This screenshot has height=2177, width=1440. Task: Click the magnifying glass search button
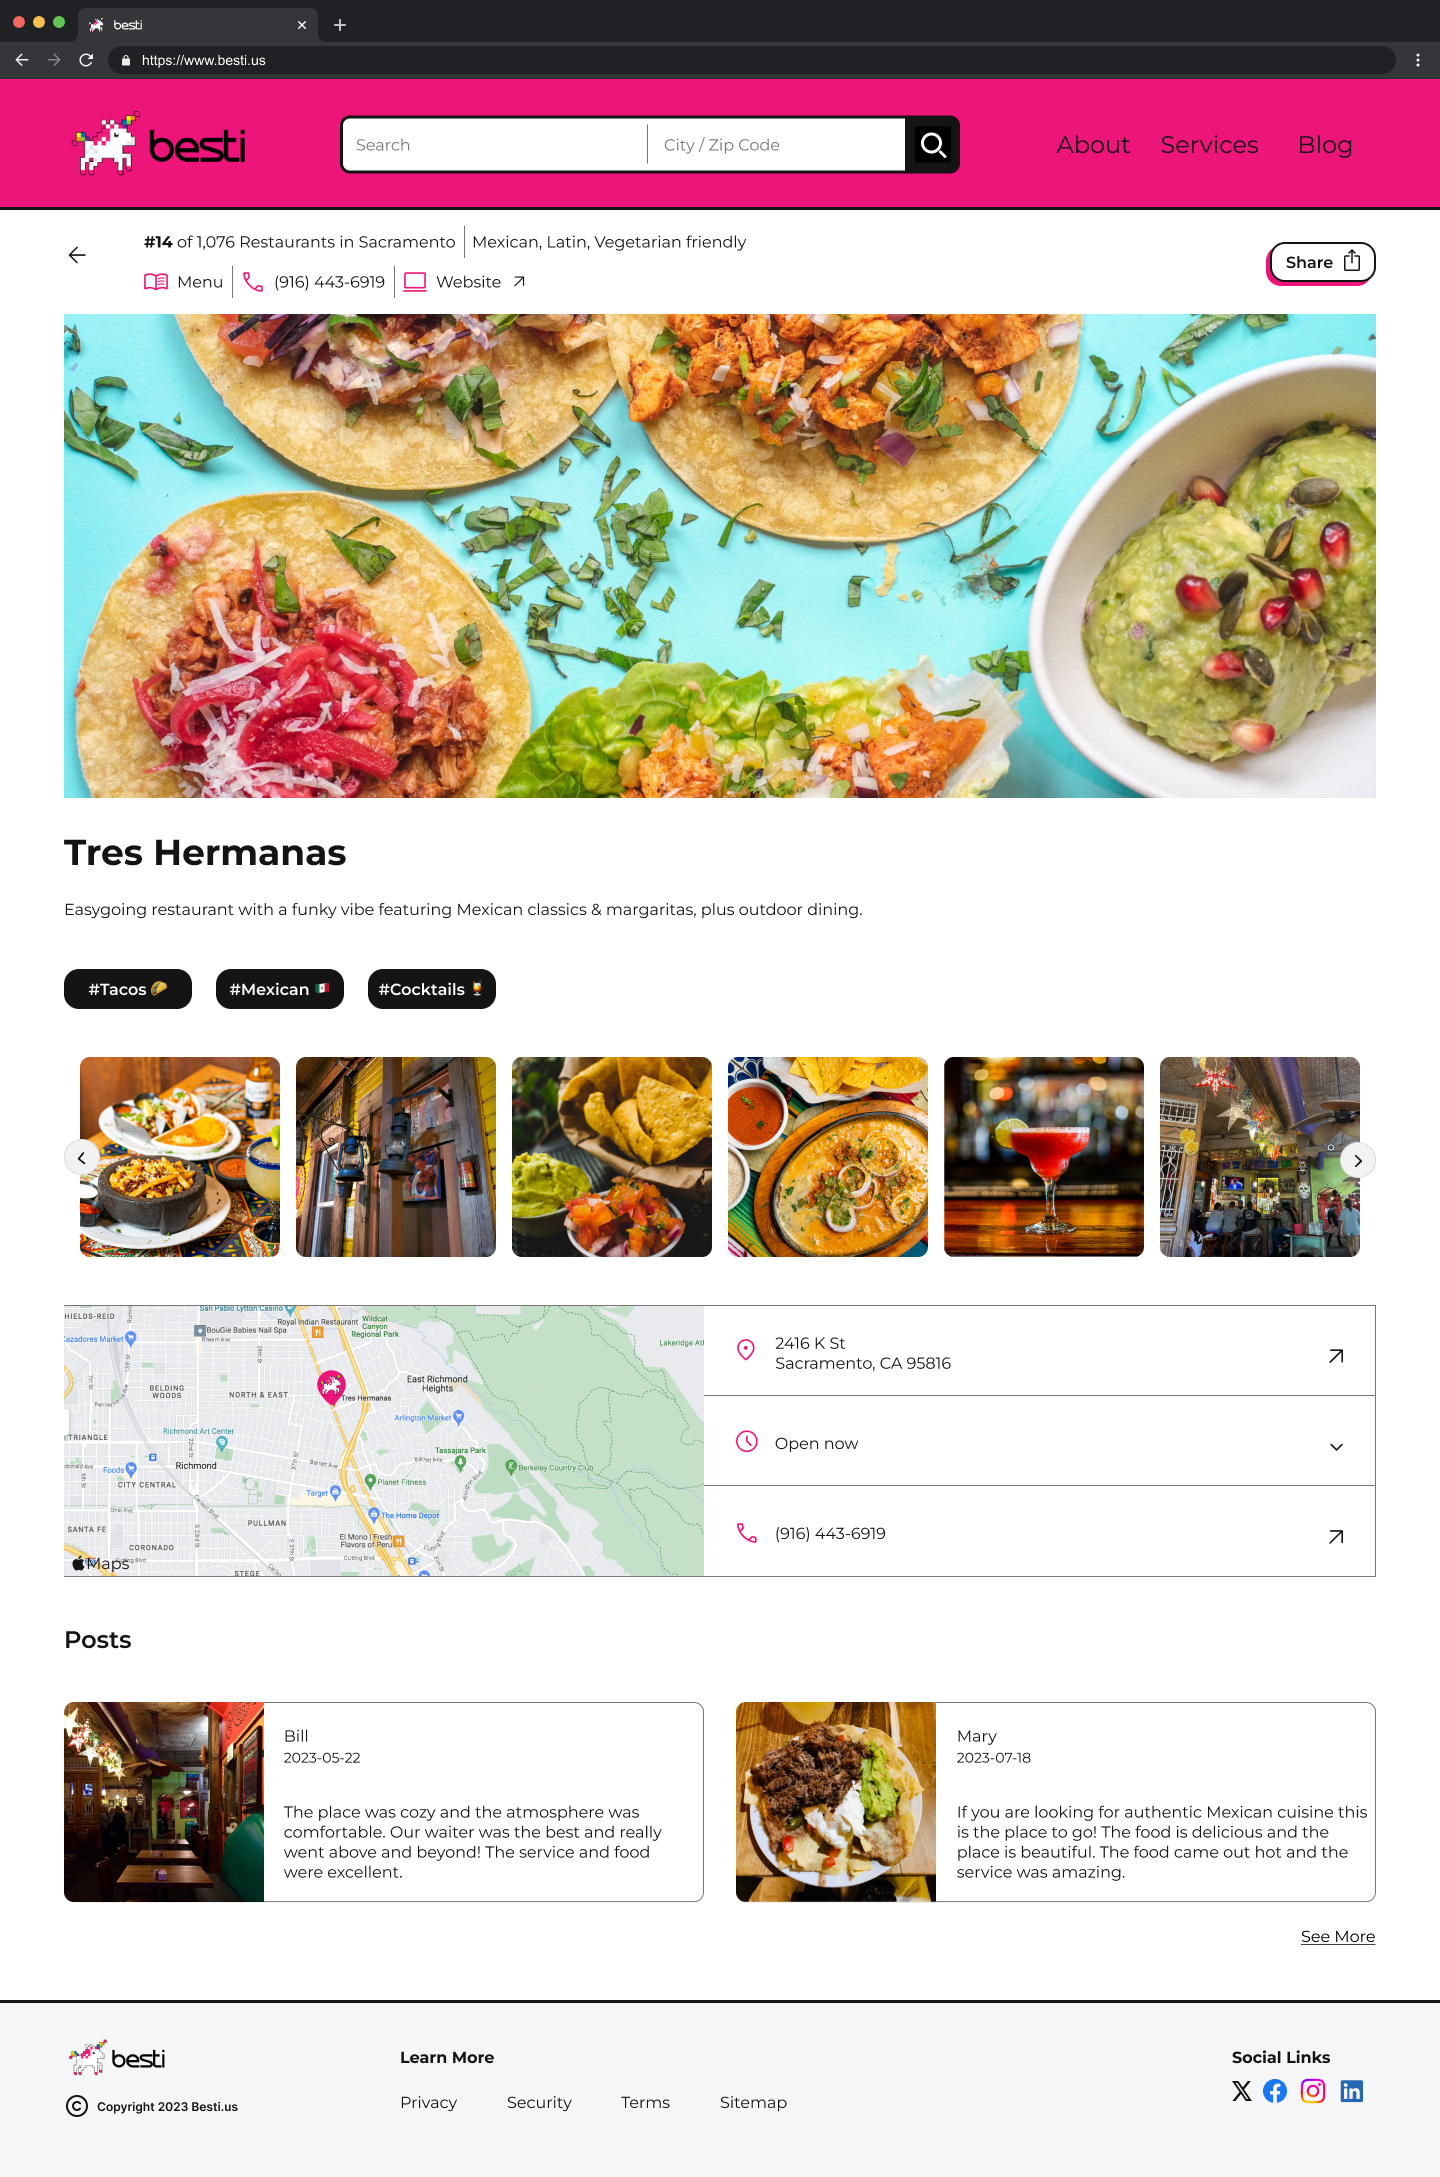[932, 145]
